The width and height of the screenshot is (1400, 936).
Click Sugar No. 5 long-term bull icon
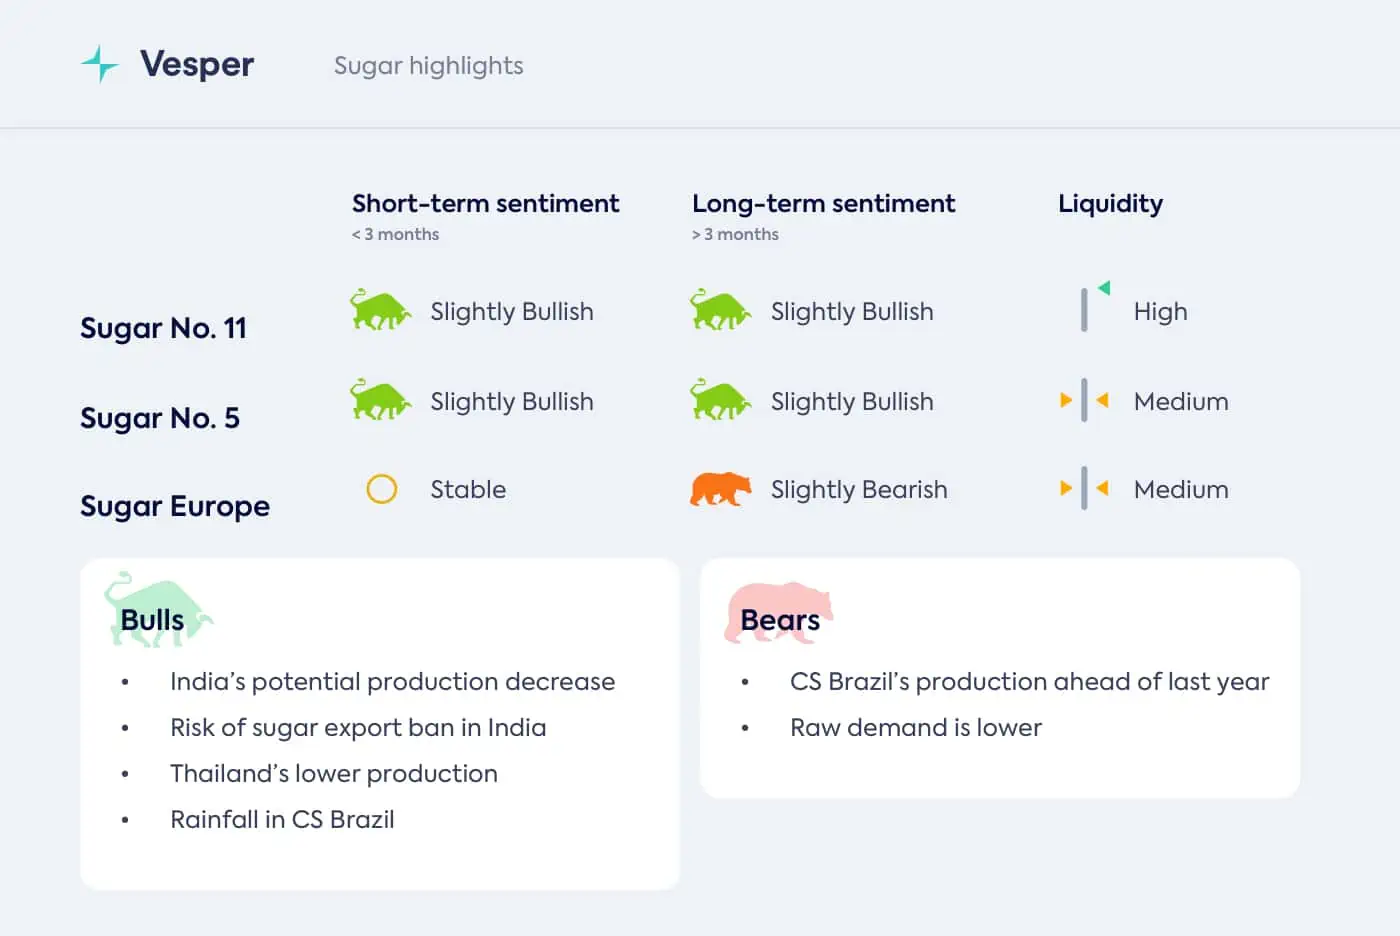(x=720, y=400)
